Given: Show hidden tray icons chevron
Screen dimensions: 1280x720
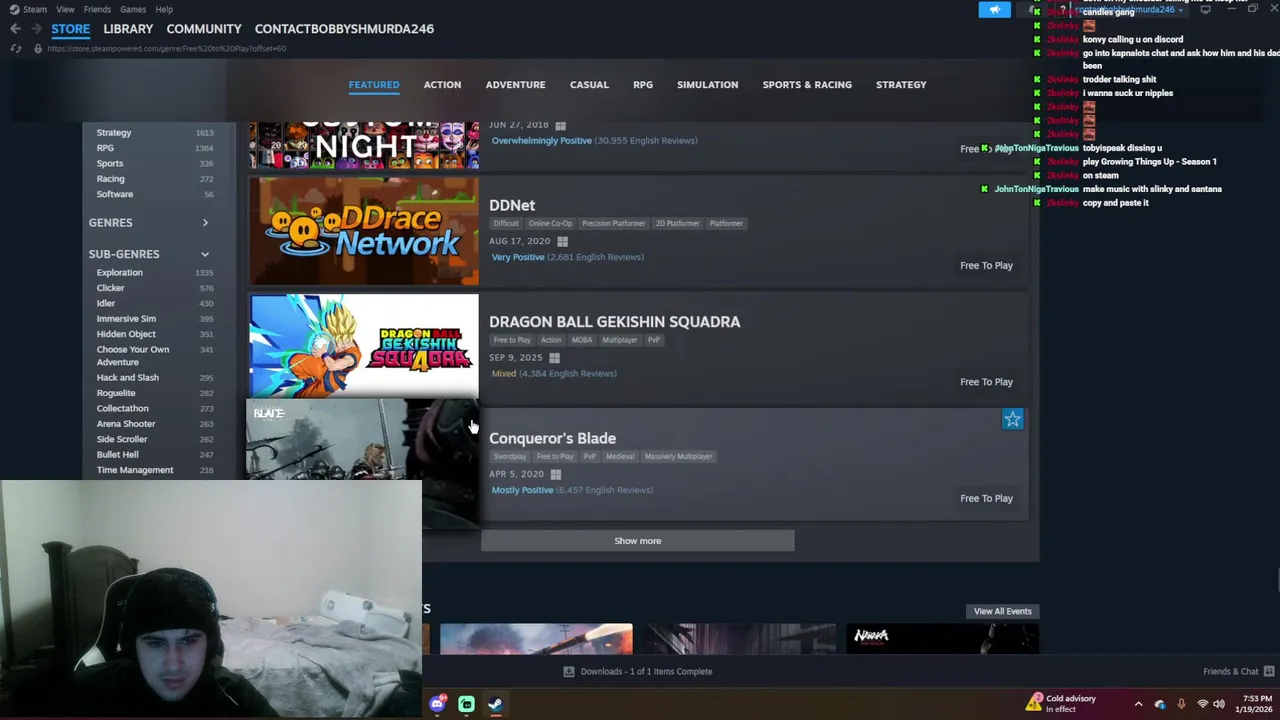Looking at the screenshot, I should coord(1138,704).
